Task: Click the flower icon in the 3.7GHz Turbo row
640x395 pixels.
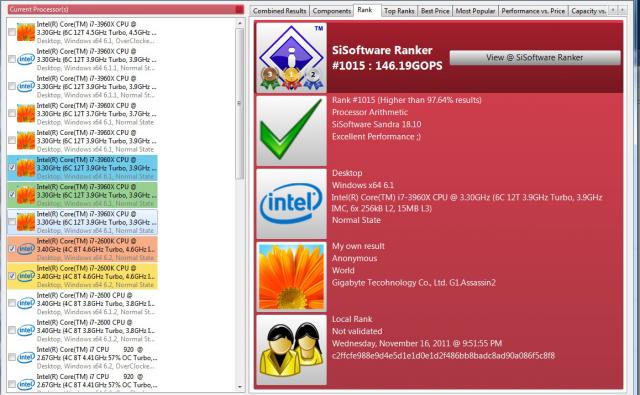Action: click(x=26, y=113)
